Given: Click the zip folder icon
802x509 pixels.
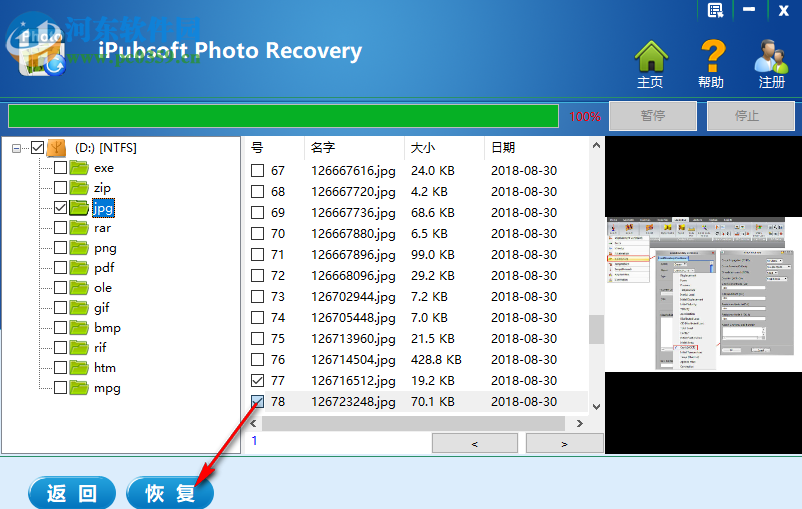Looking at the screenshot, I should click(79, 188).
